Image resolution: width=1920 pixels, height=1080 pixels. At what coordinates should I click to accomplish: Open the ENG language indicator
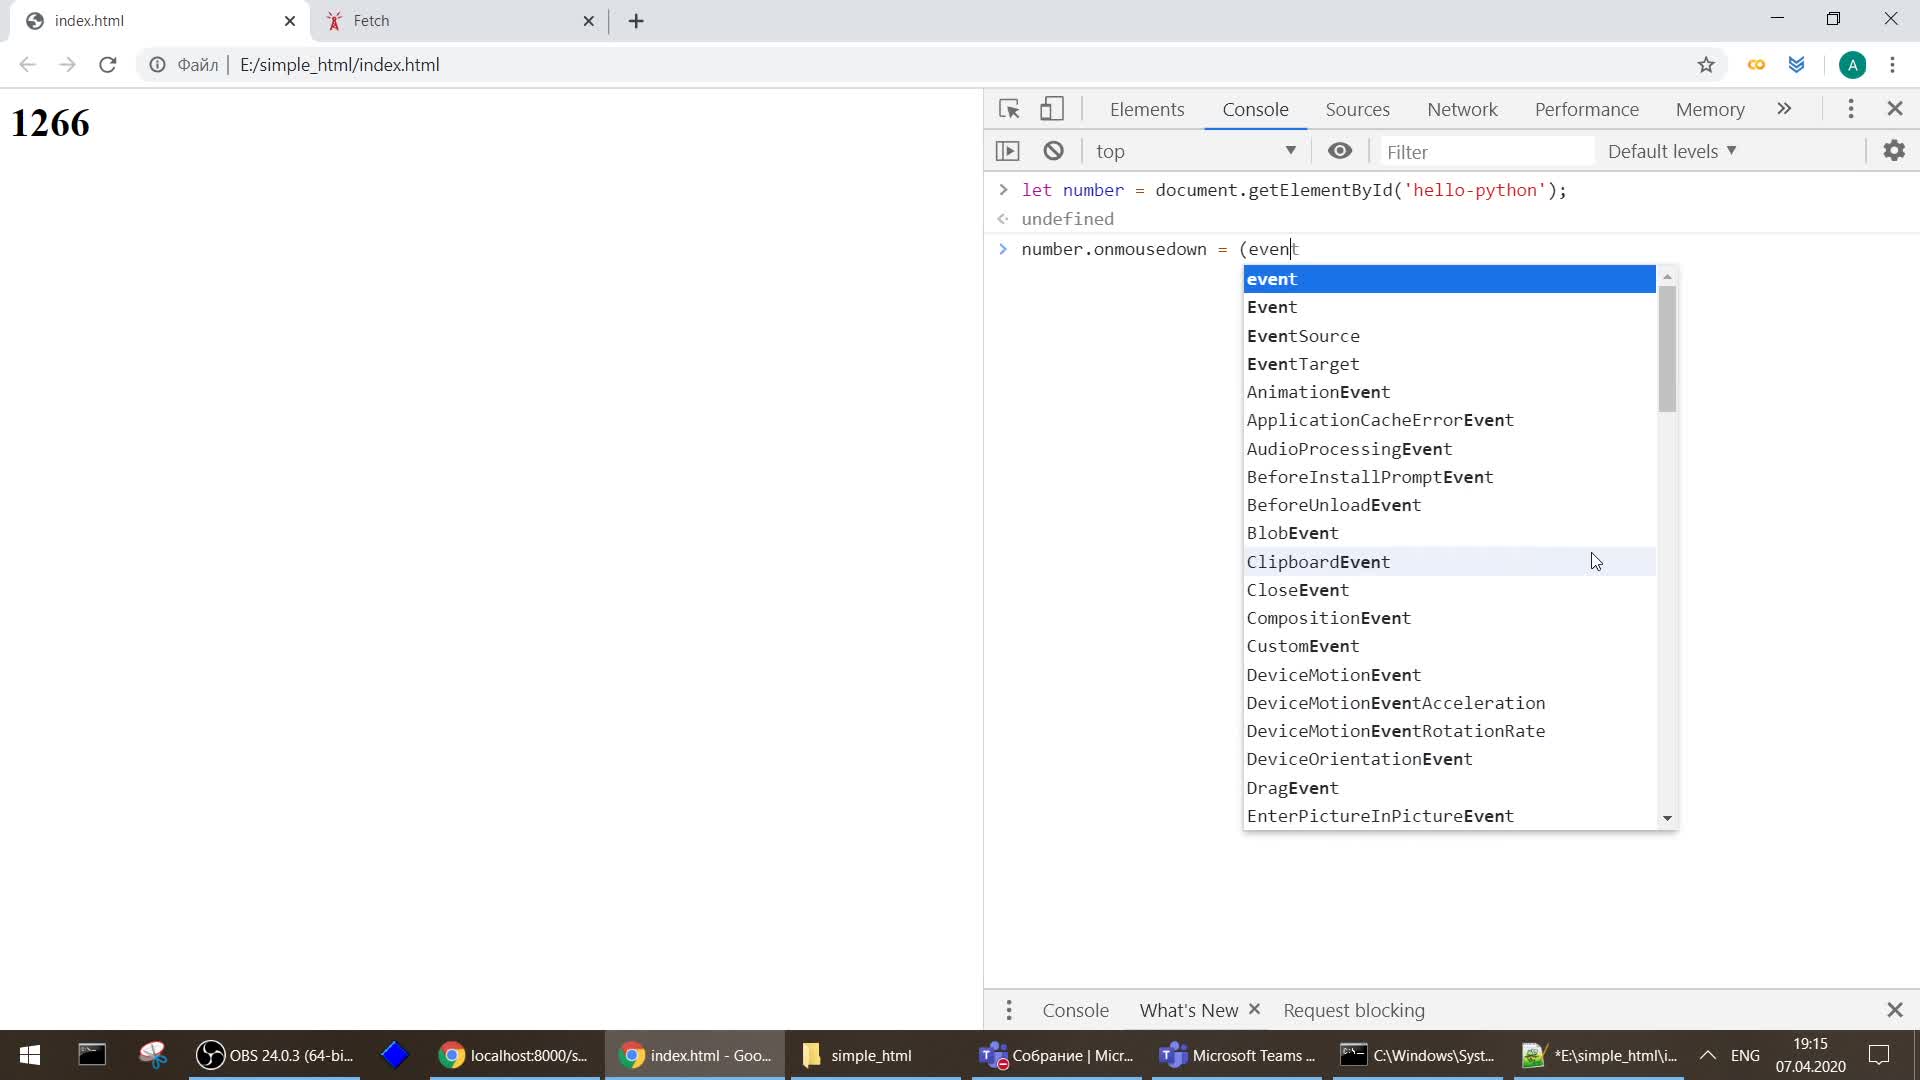click(1745, 1055)
